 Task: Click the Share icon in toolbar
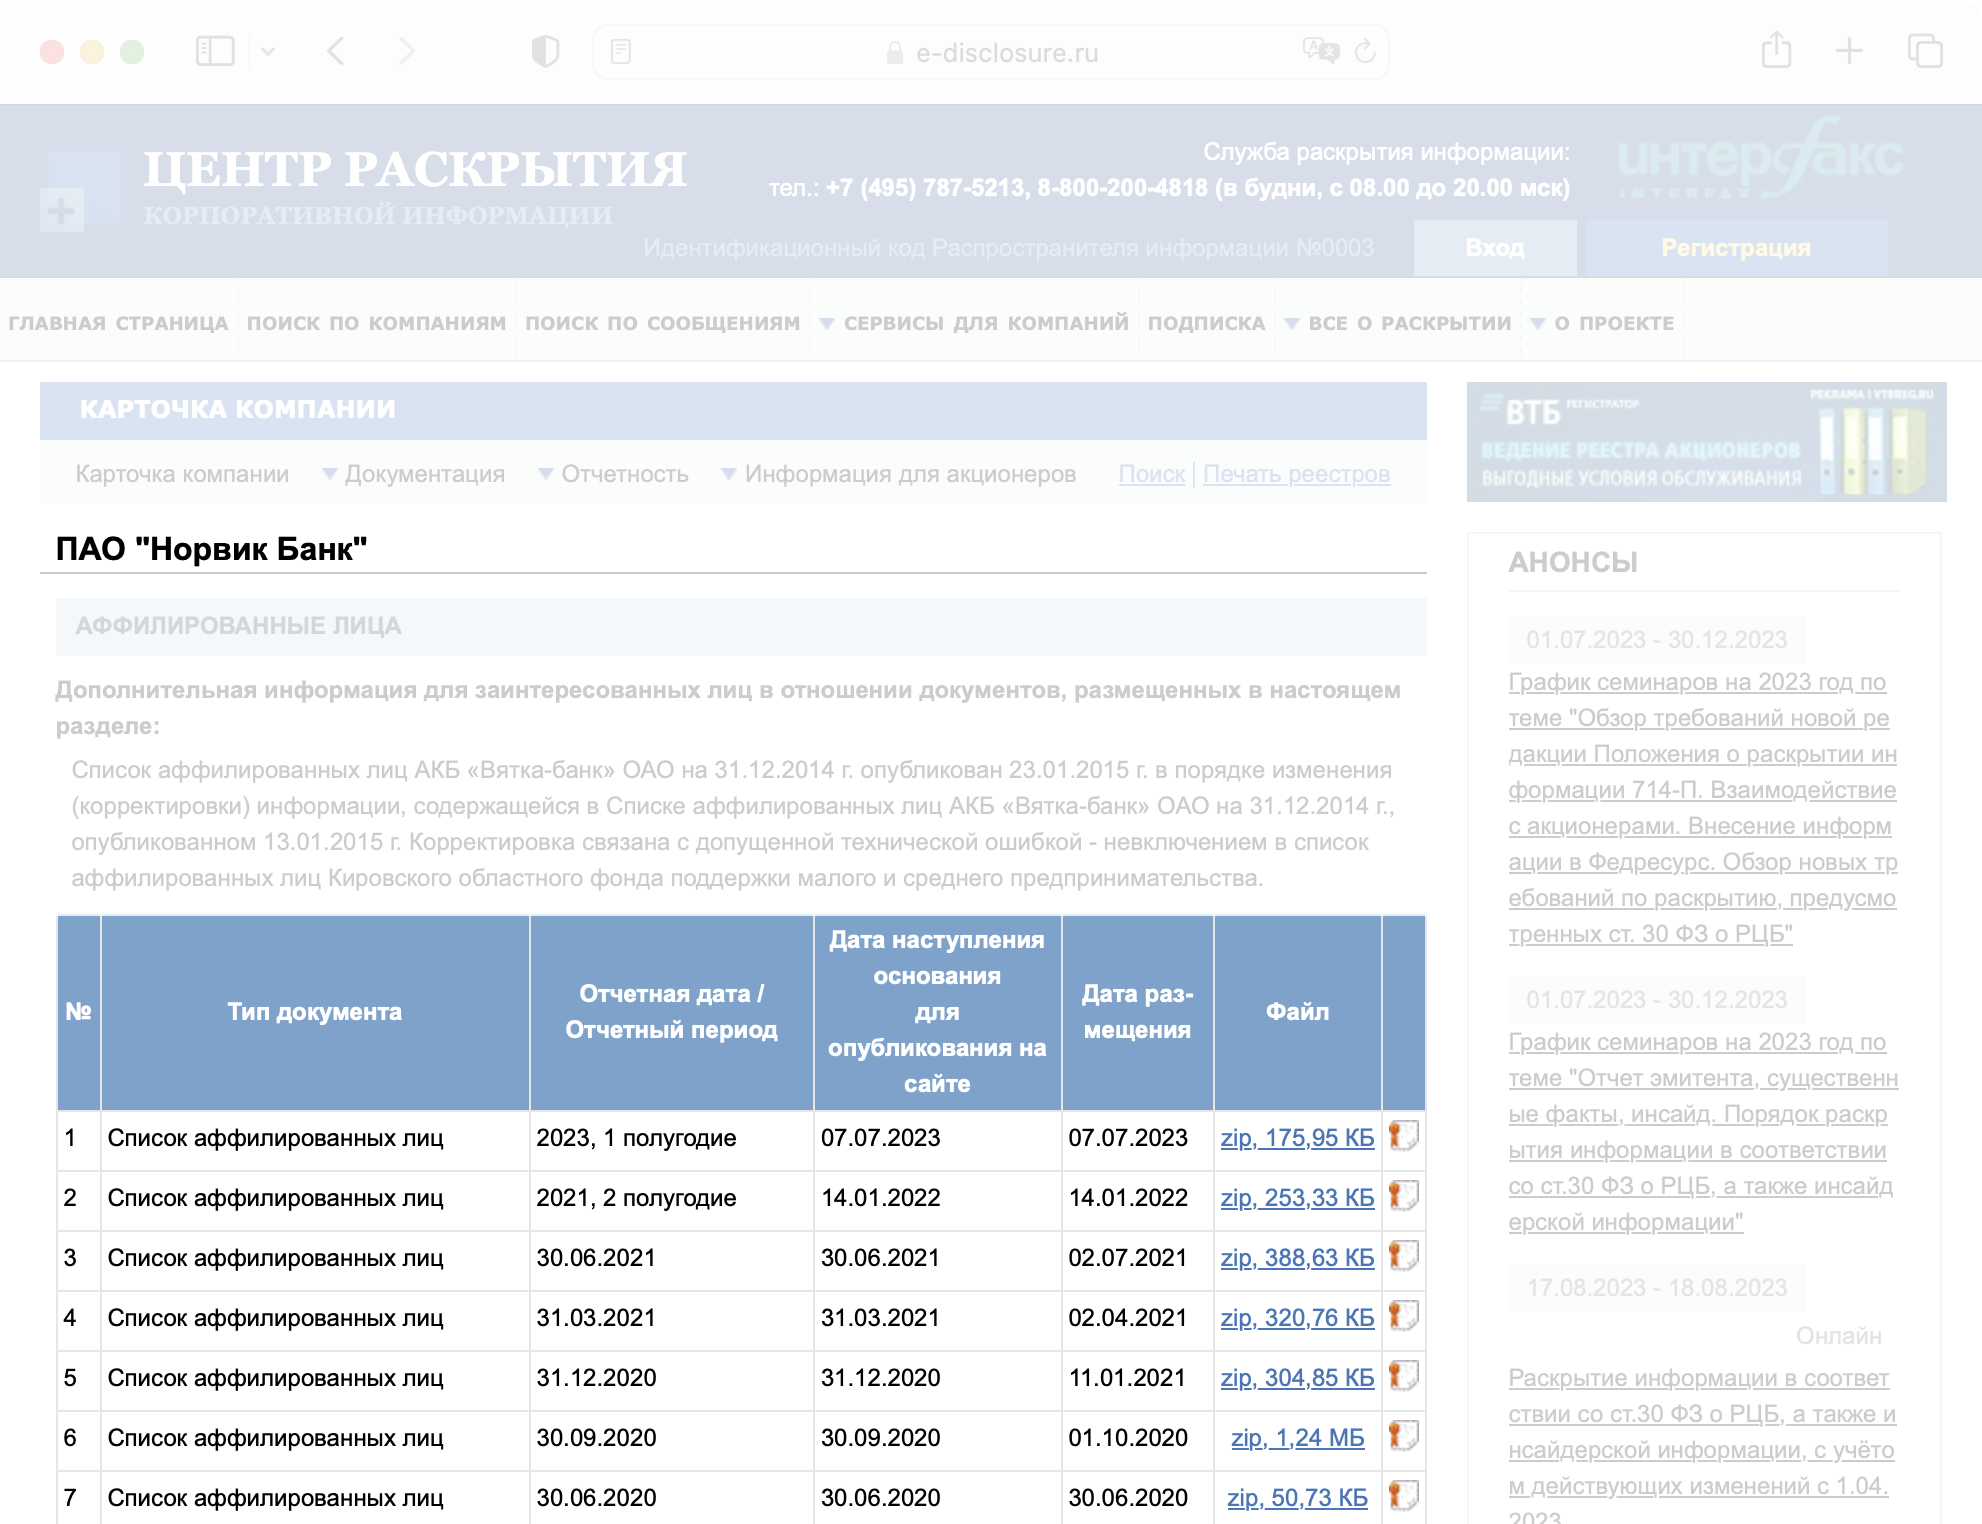coord(1776,51)
